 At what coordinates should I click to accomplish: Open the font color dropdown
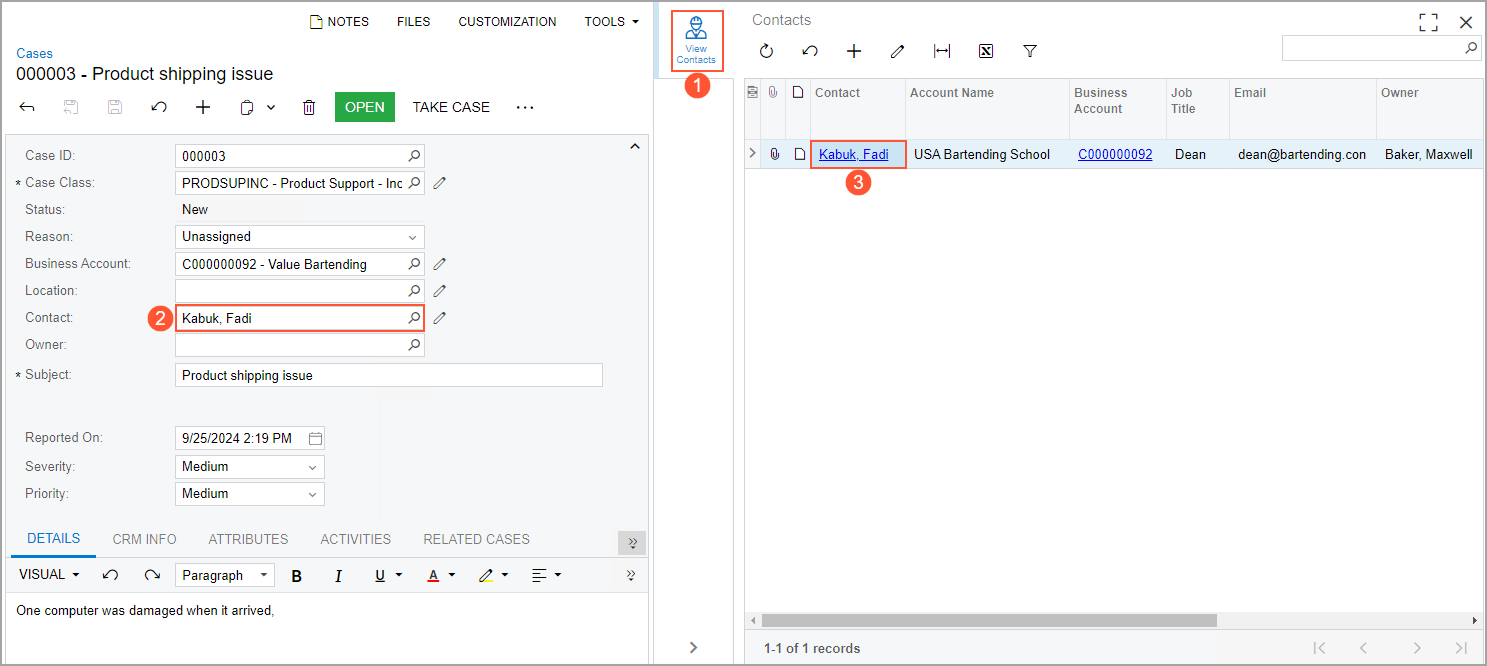tap(452, 575)
